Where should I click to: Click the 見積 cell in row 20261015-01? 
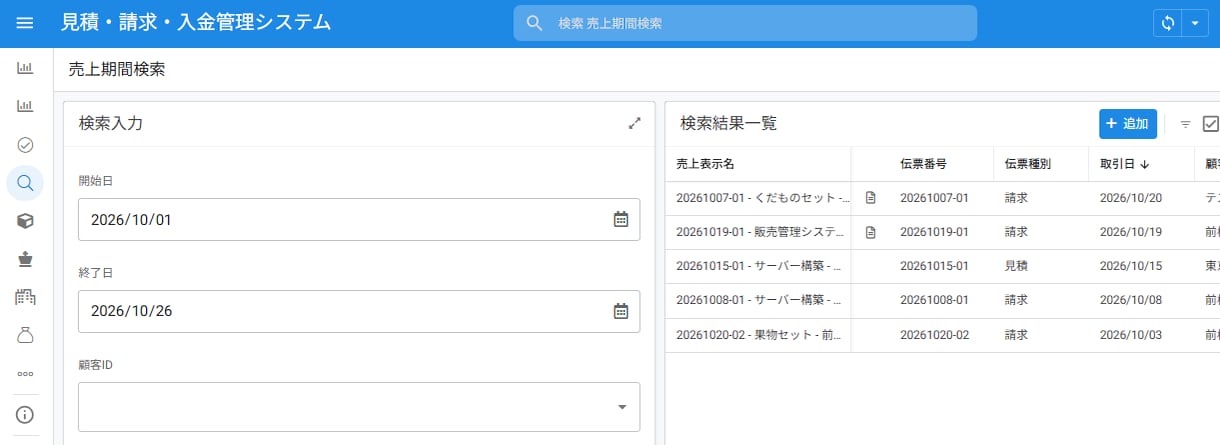pos(1016,266)
